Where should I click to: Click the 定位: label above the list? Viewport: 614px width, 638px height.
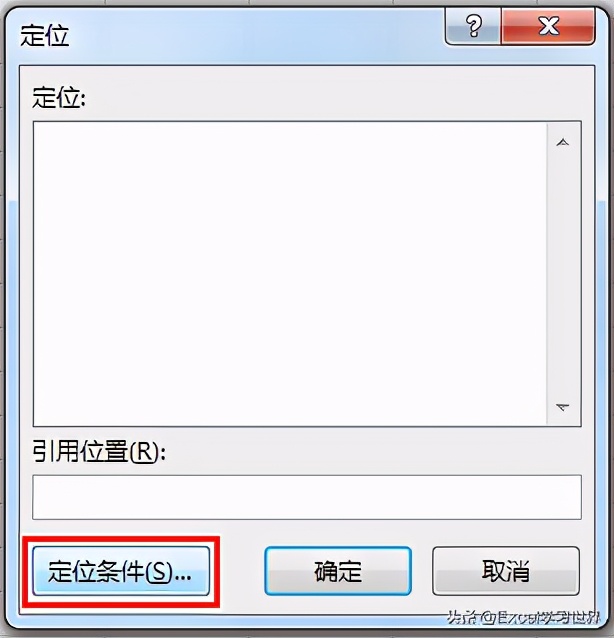point(59,98)
